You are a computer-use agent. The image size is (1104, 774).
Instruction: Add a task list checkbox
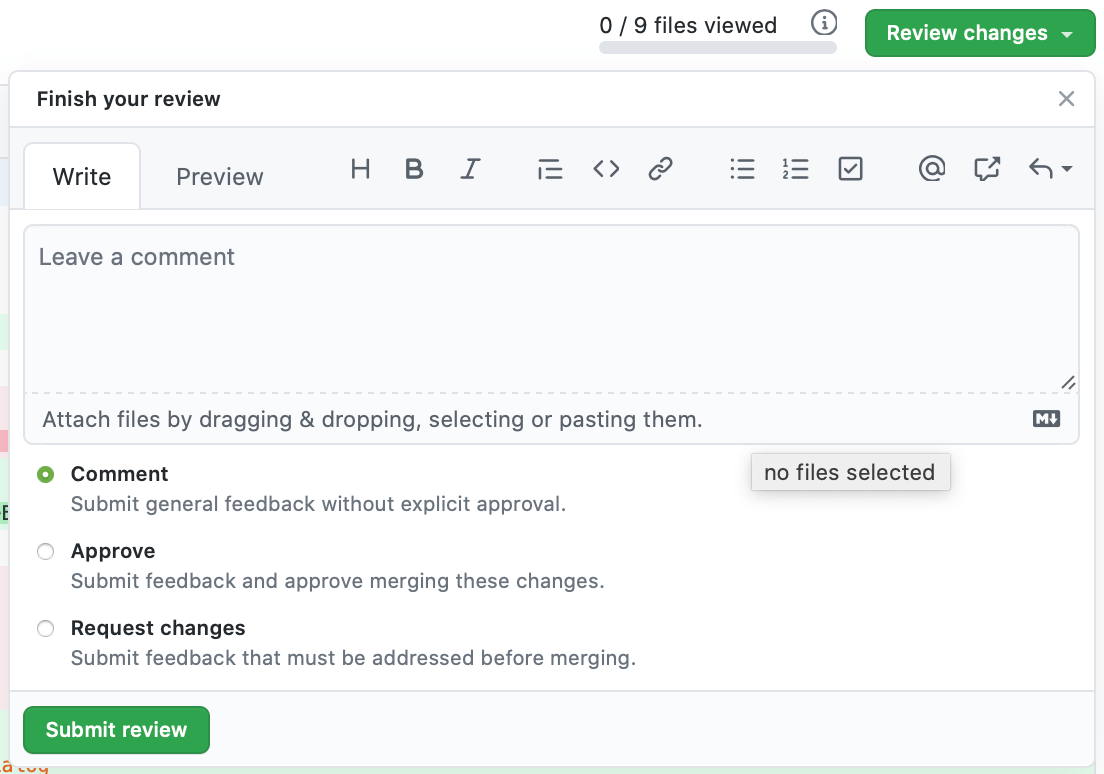tap(850, 169)
